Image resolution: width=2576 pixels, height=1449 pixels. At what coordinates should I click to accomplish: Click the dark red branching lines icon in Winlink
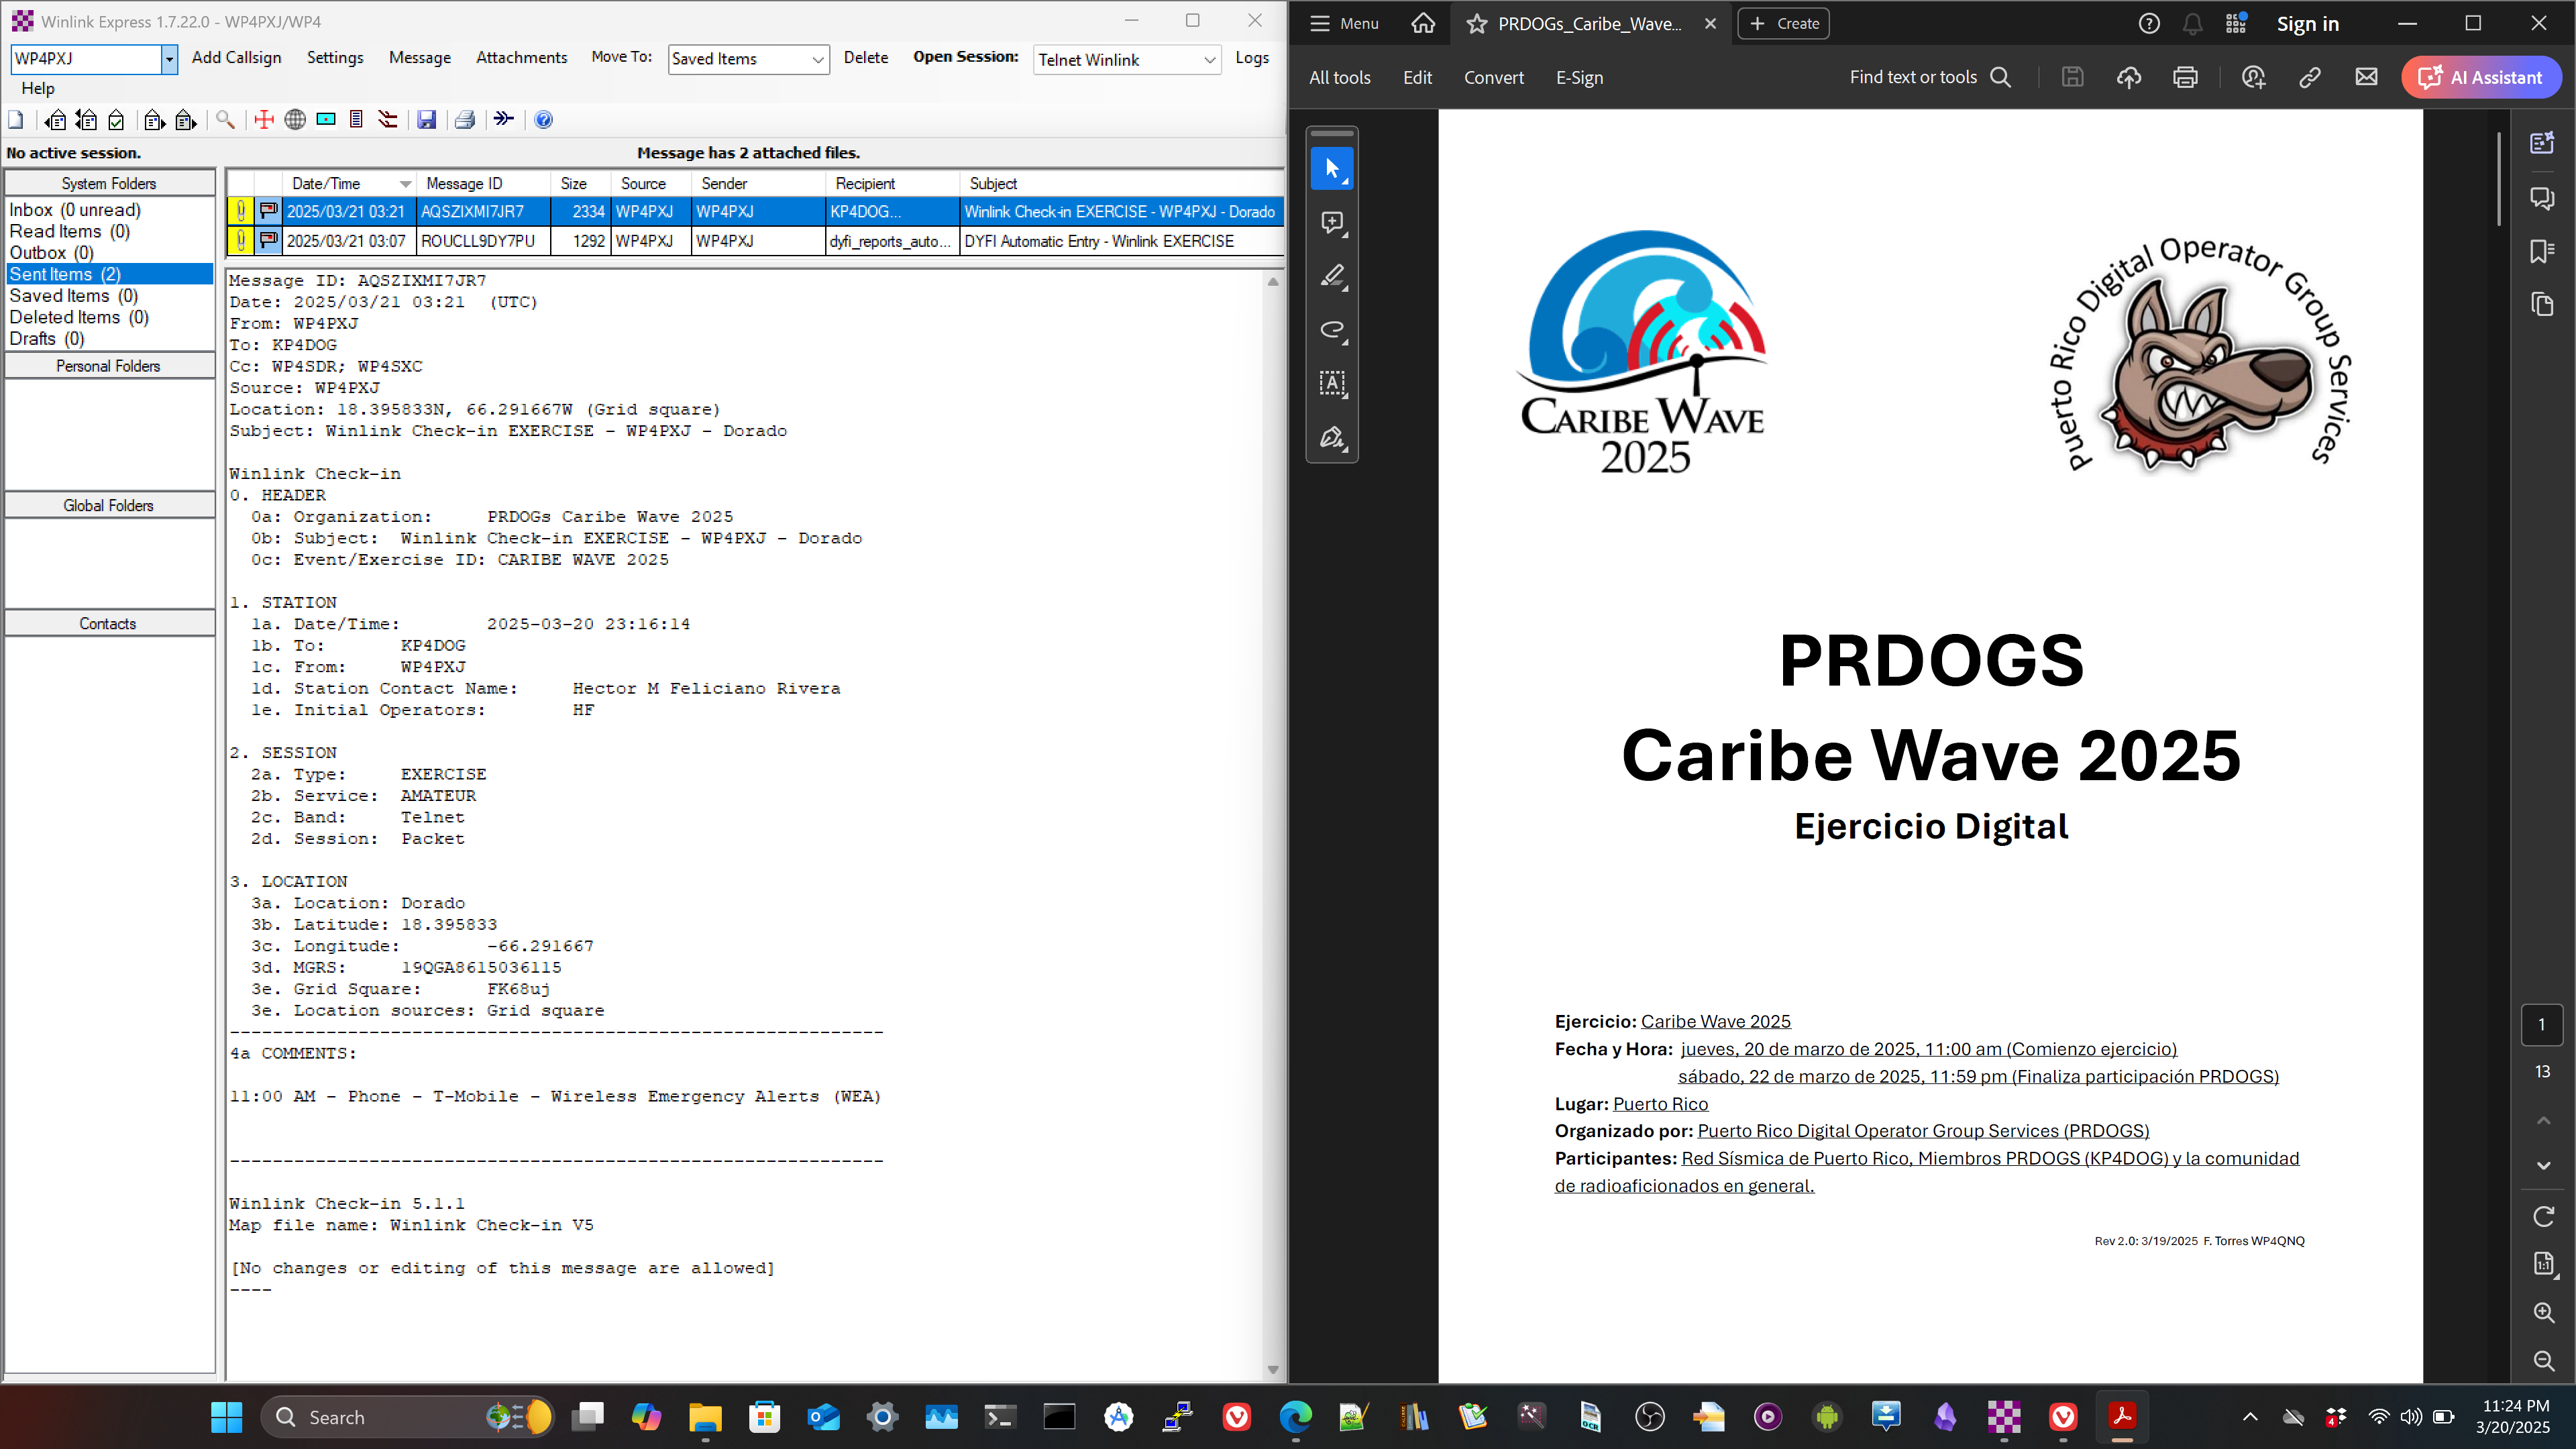(388, 120)
